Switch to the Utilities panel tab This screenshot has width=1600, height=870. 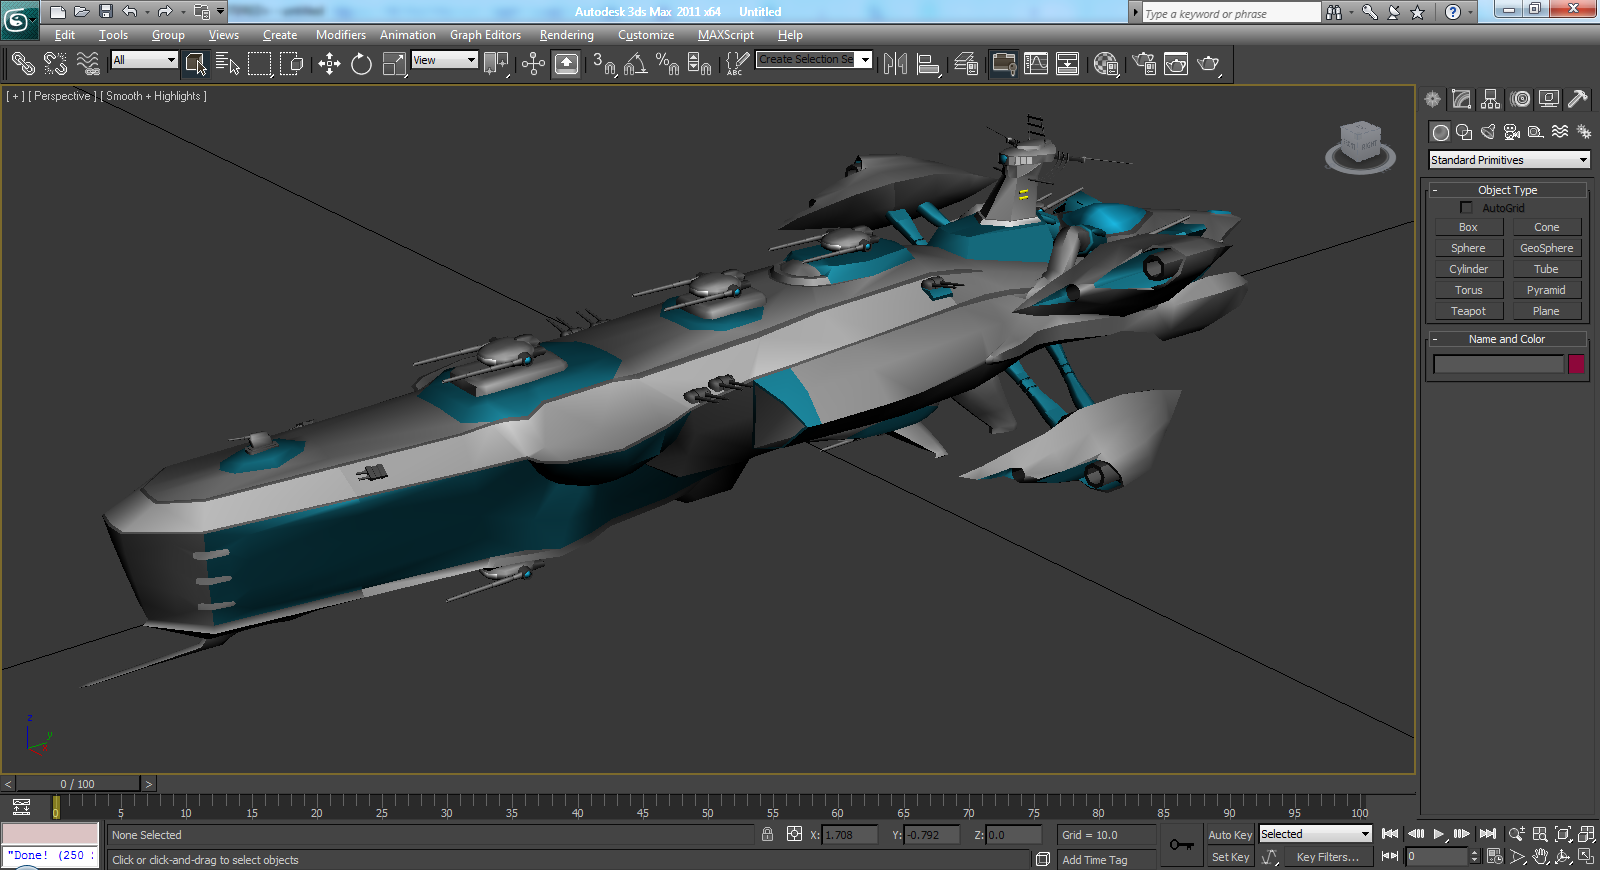[x=1578, y=99]
